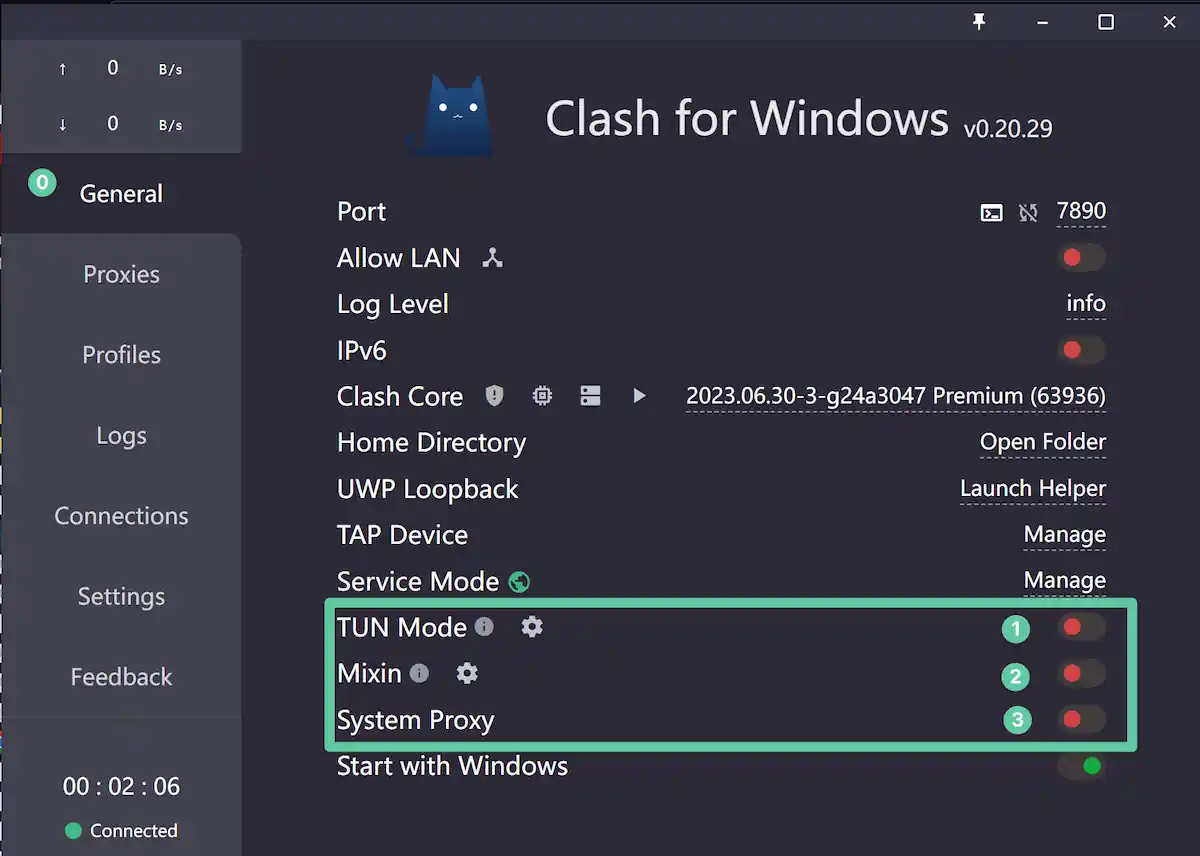Viewport: 1200px width, 856px height.
Task: Click the play arrow beside Clash Core
Action: (640, 396)
